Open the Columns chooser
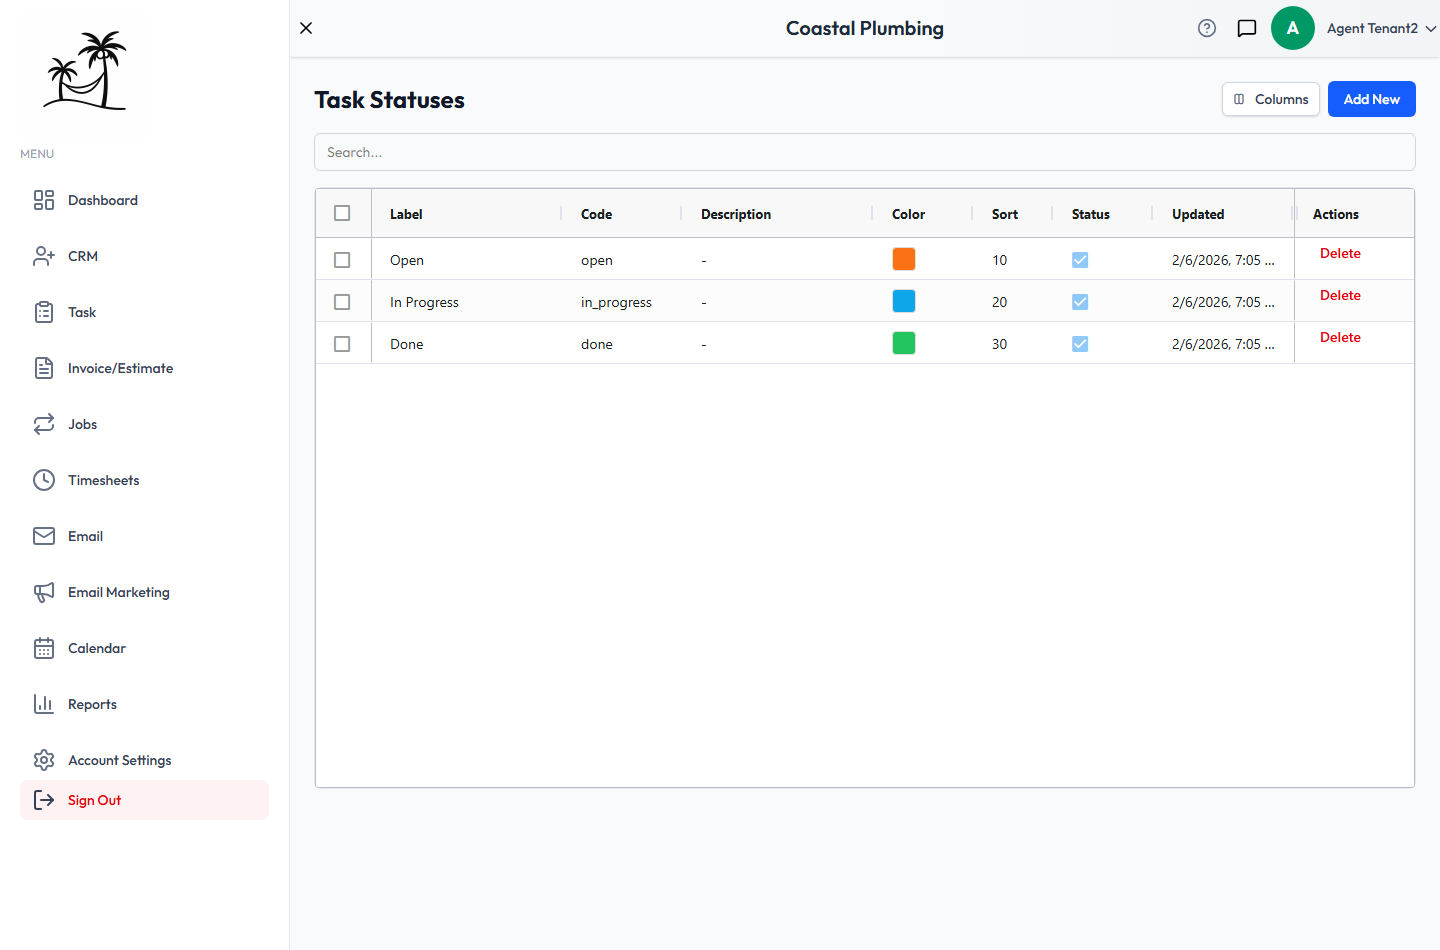The image size is (1440, 950). (x=1271, y=99)
